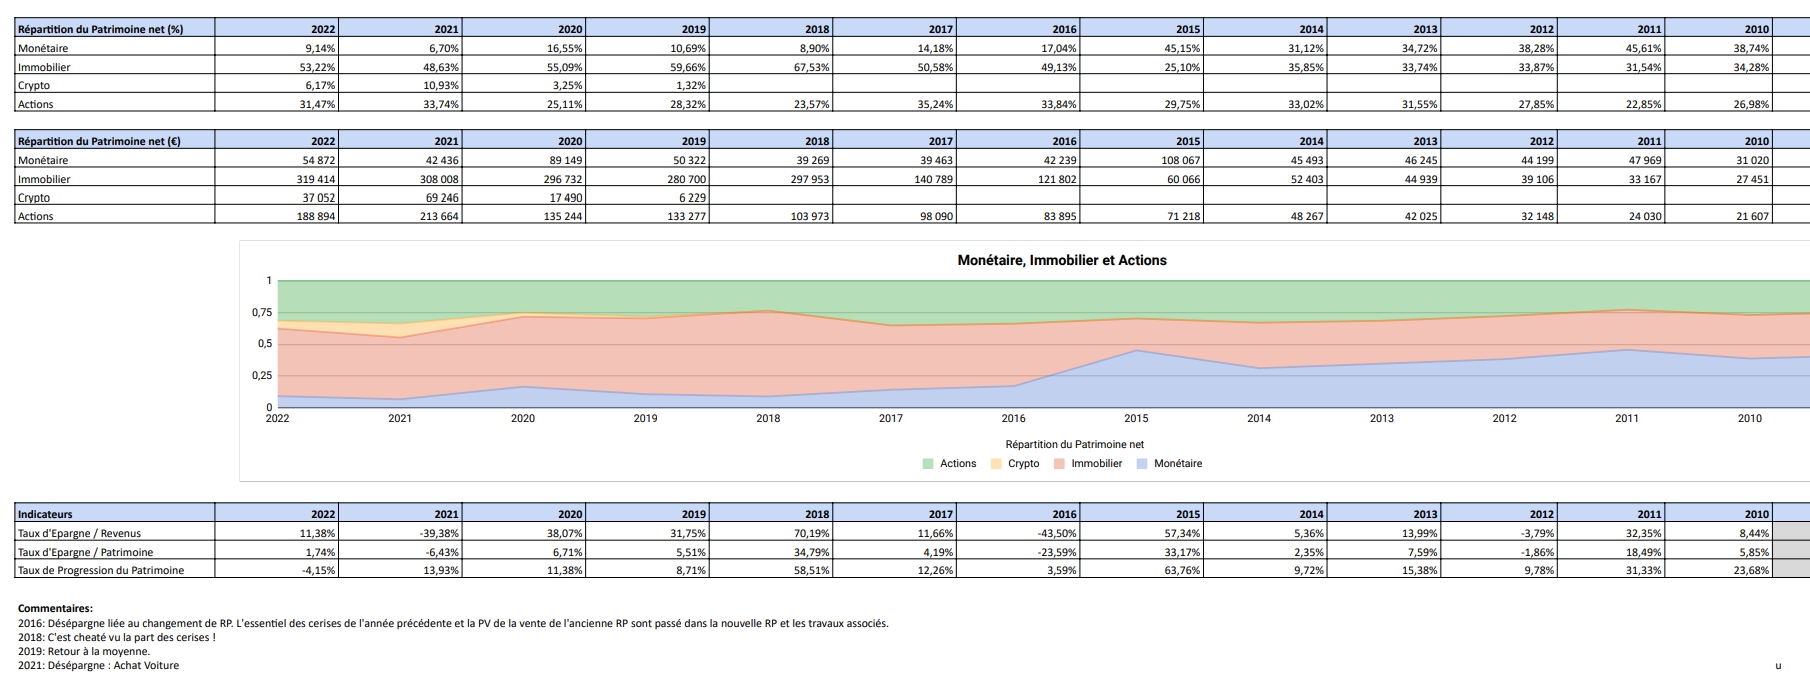Click the 0,75 label on the chart y-axis
The width and height of the screenshot is (1810, 678).
(x=262, y=312)
